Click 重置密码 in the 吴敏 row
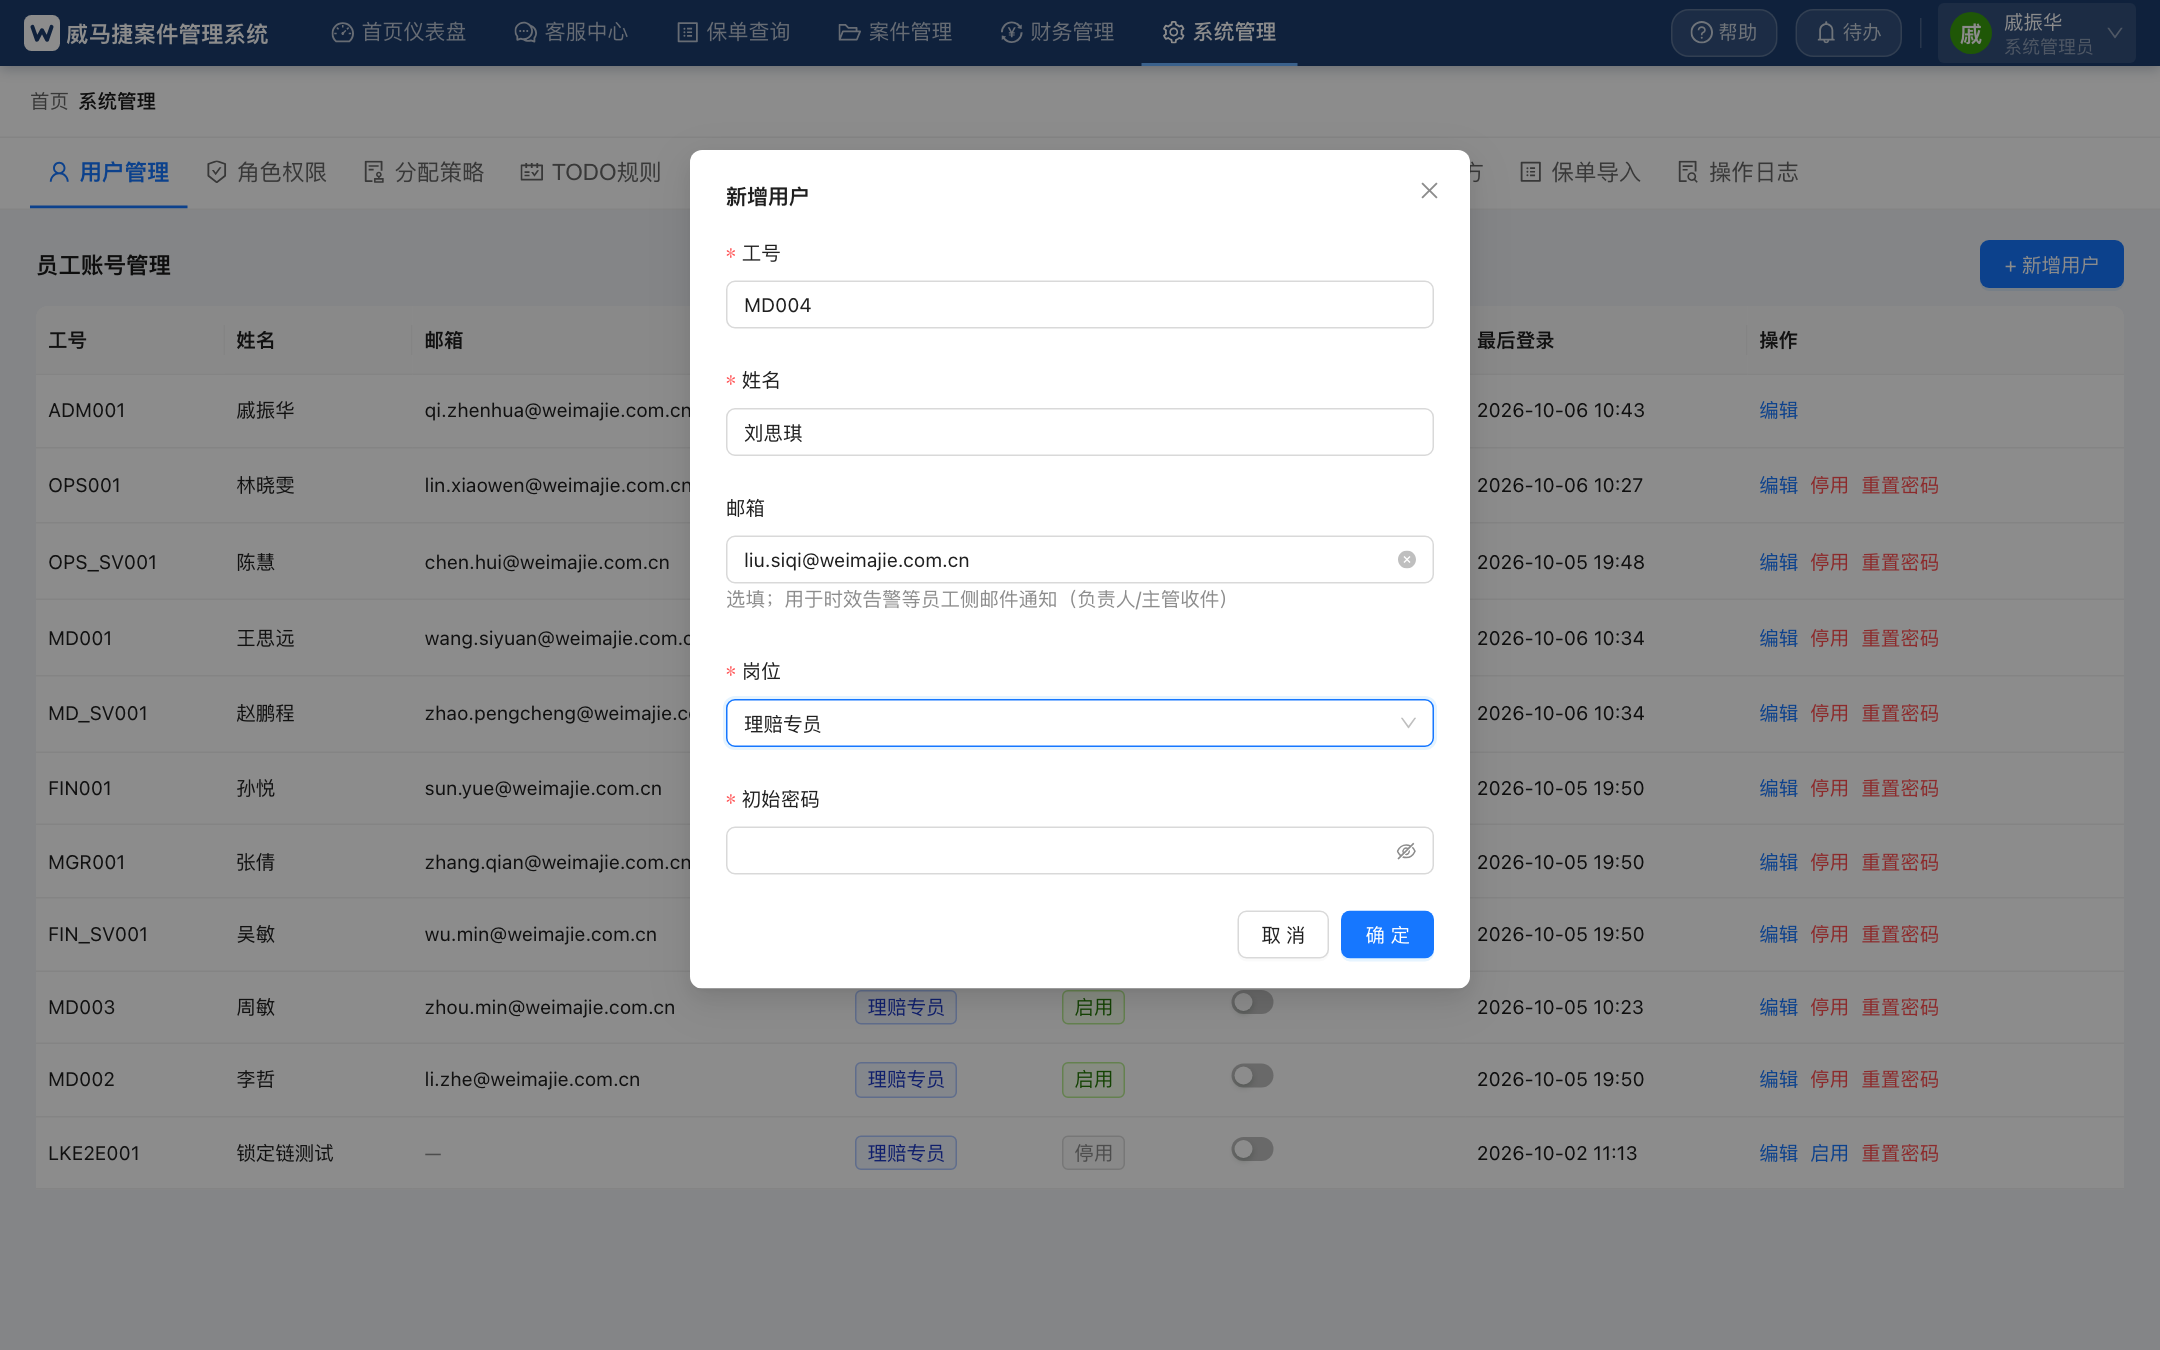 (x=1900, y=935)
